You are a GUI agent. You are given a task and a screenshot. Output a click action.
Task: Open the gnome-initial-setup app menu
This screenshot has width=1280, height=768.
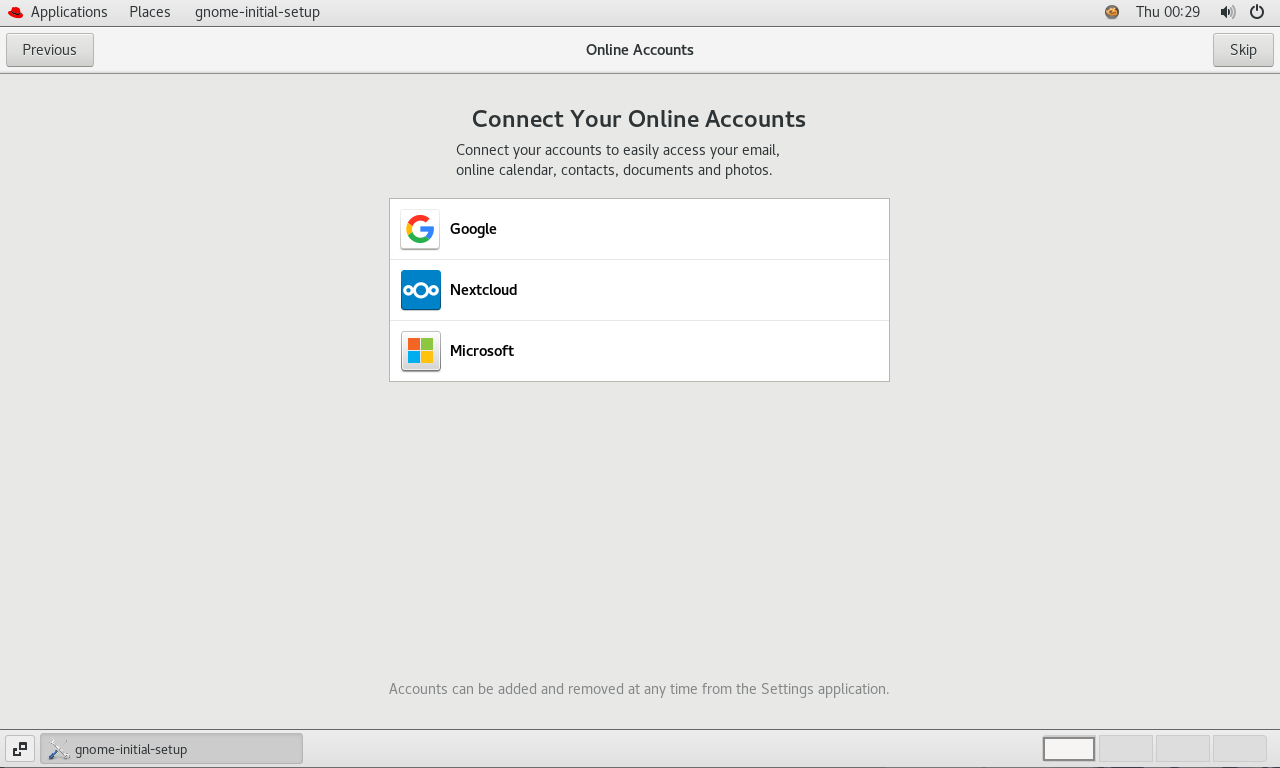257,12
